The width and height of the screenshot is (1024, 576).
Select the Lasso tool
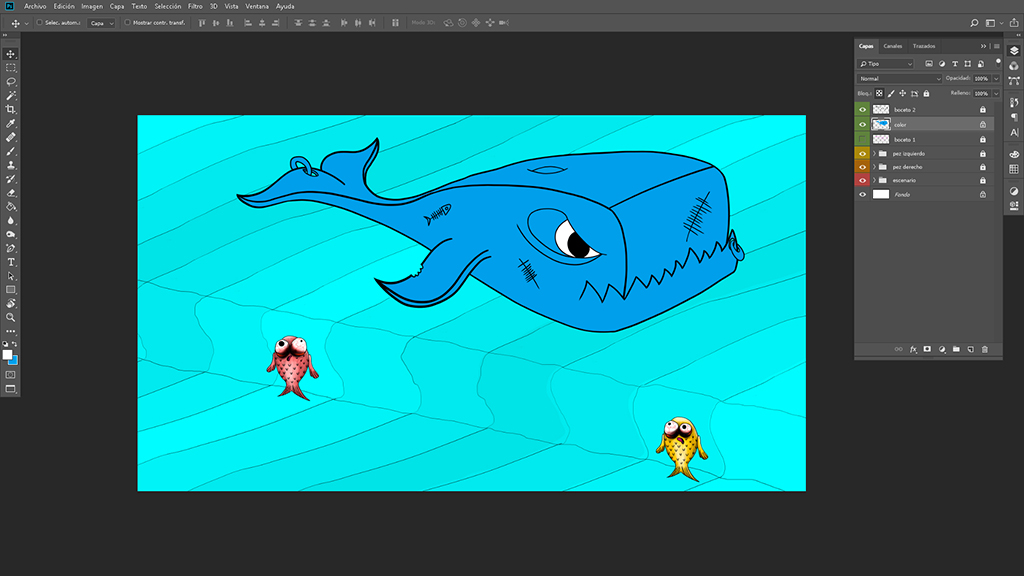point(11,81)
